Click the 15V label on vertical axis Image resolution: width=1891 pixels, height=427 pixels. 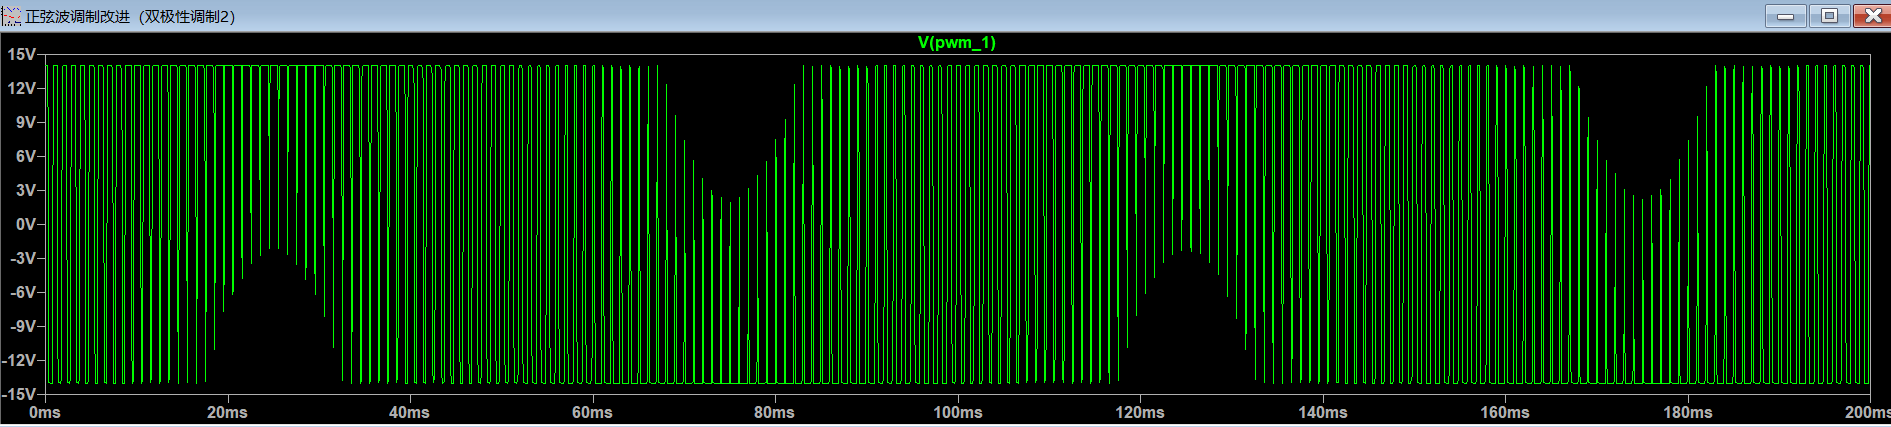click(22, 55)
